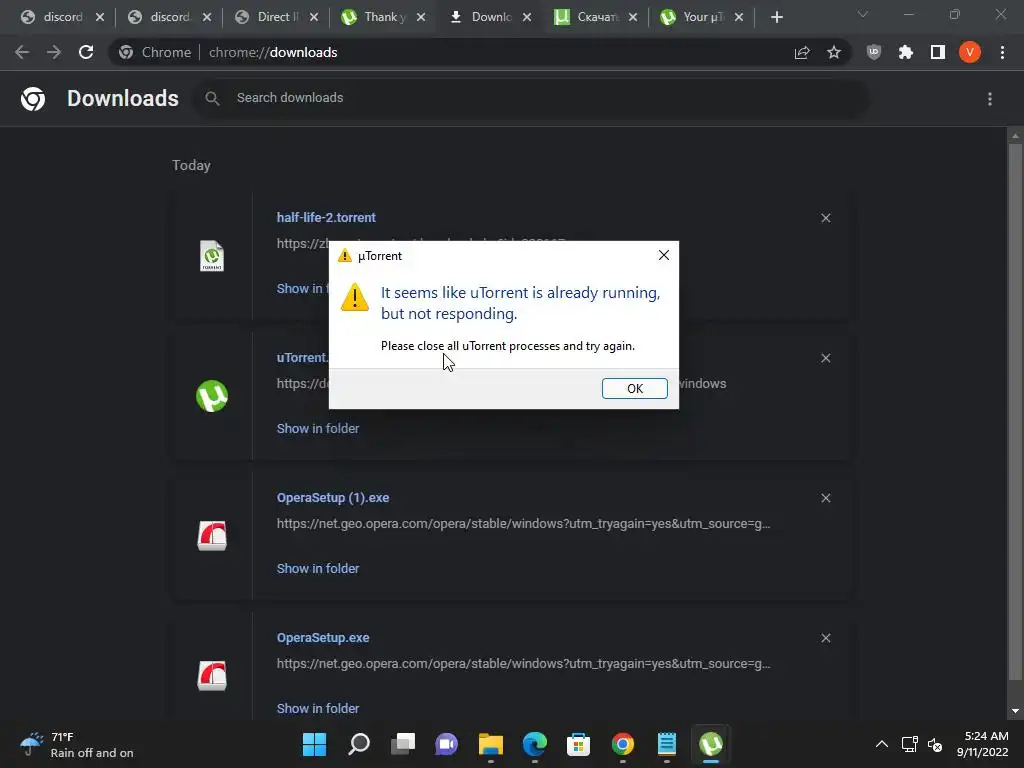The width and height of the screenshot is (1024, 768).
Task: Bookmark this page with the star
Action: pos(833,52)
